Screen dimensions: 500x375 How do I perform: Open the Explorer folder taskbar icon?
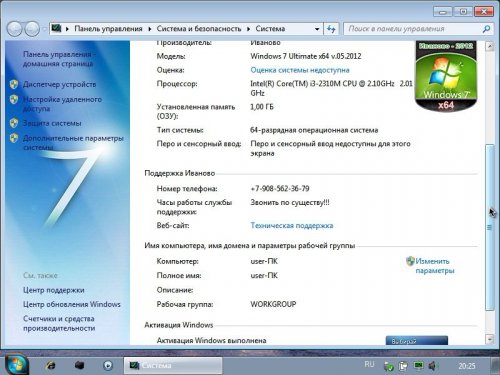pos(79,365)
